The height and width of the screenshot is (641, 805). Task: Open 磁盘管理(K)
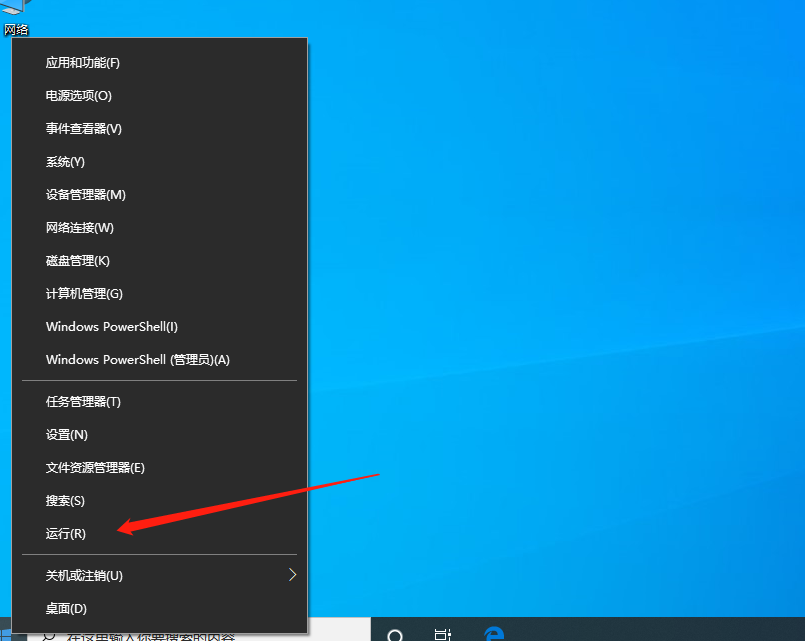click(78, 261)
